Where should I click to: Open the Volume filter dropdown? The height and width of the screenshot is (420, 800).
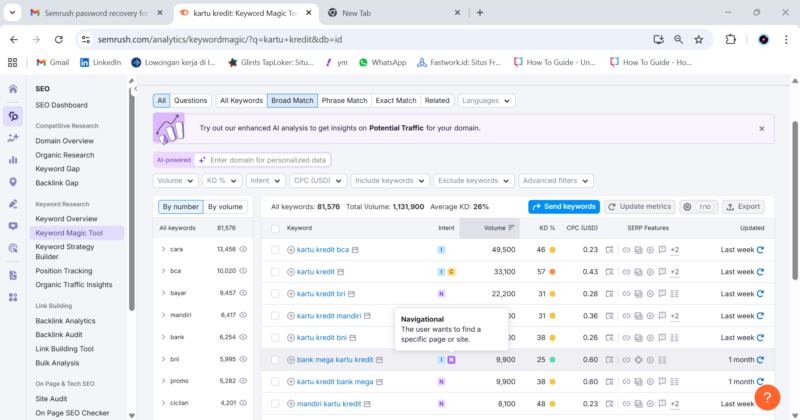[176, 181]
